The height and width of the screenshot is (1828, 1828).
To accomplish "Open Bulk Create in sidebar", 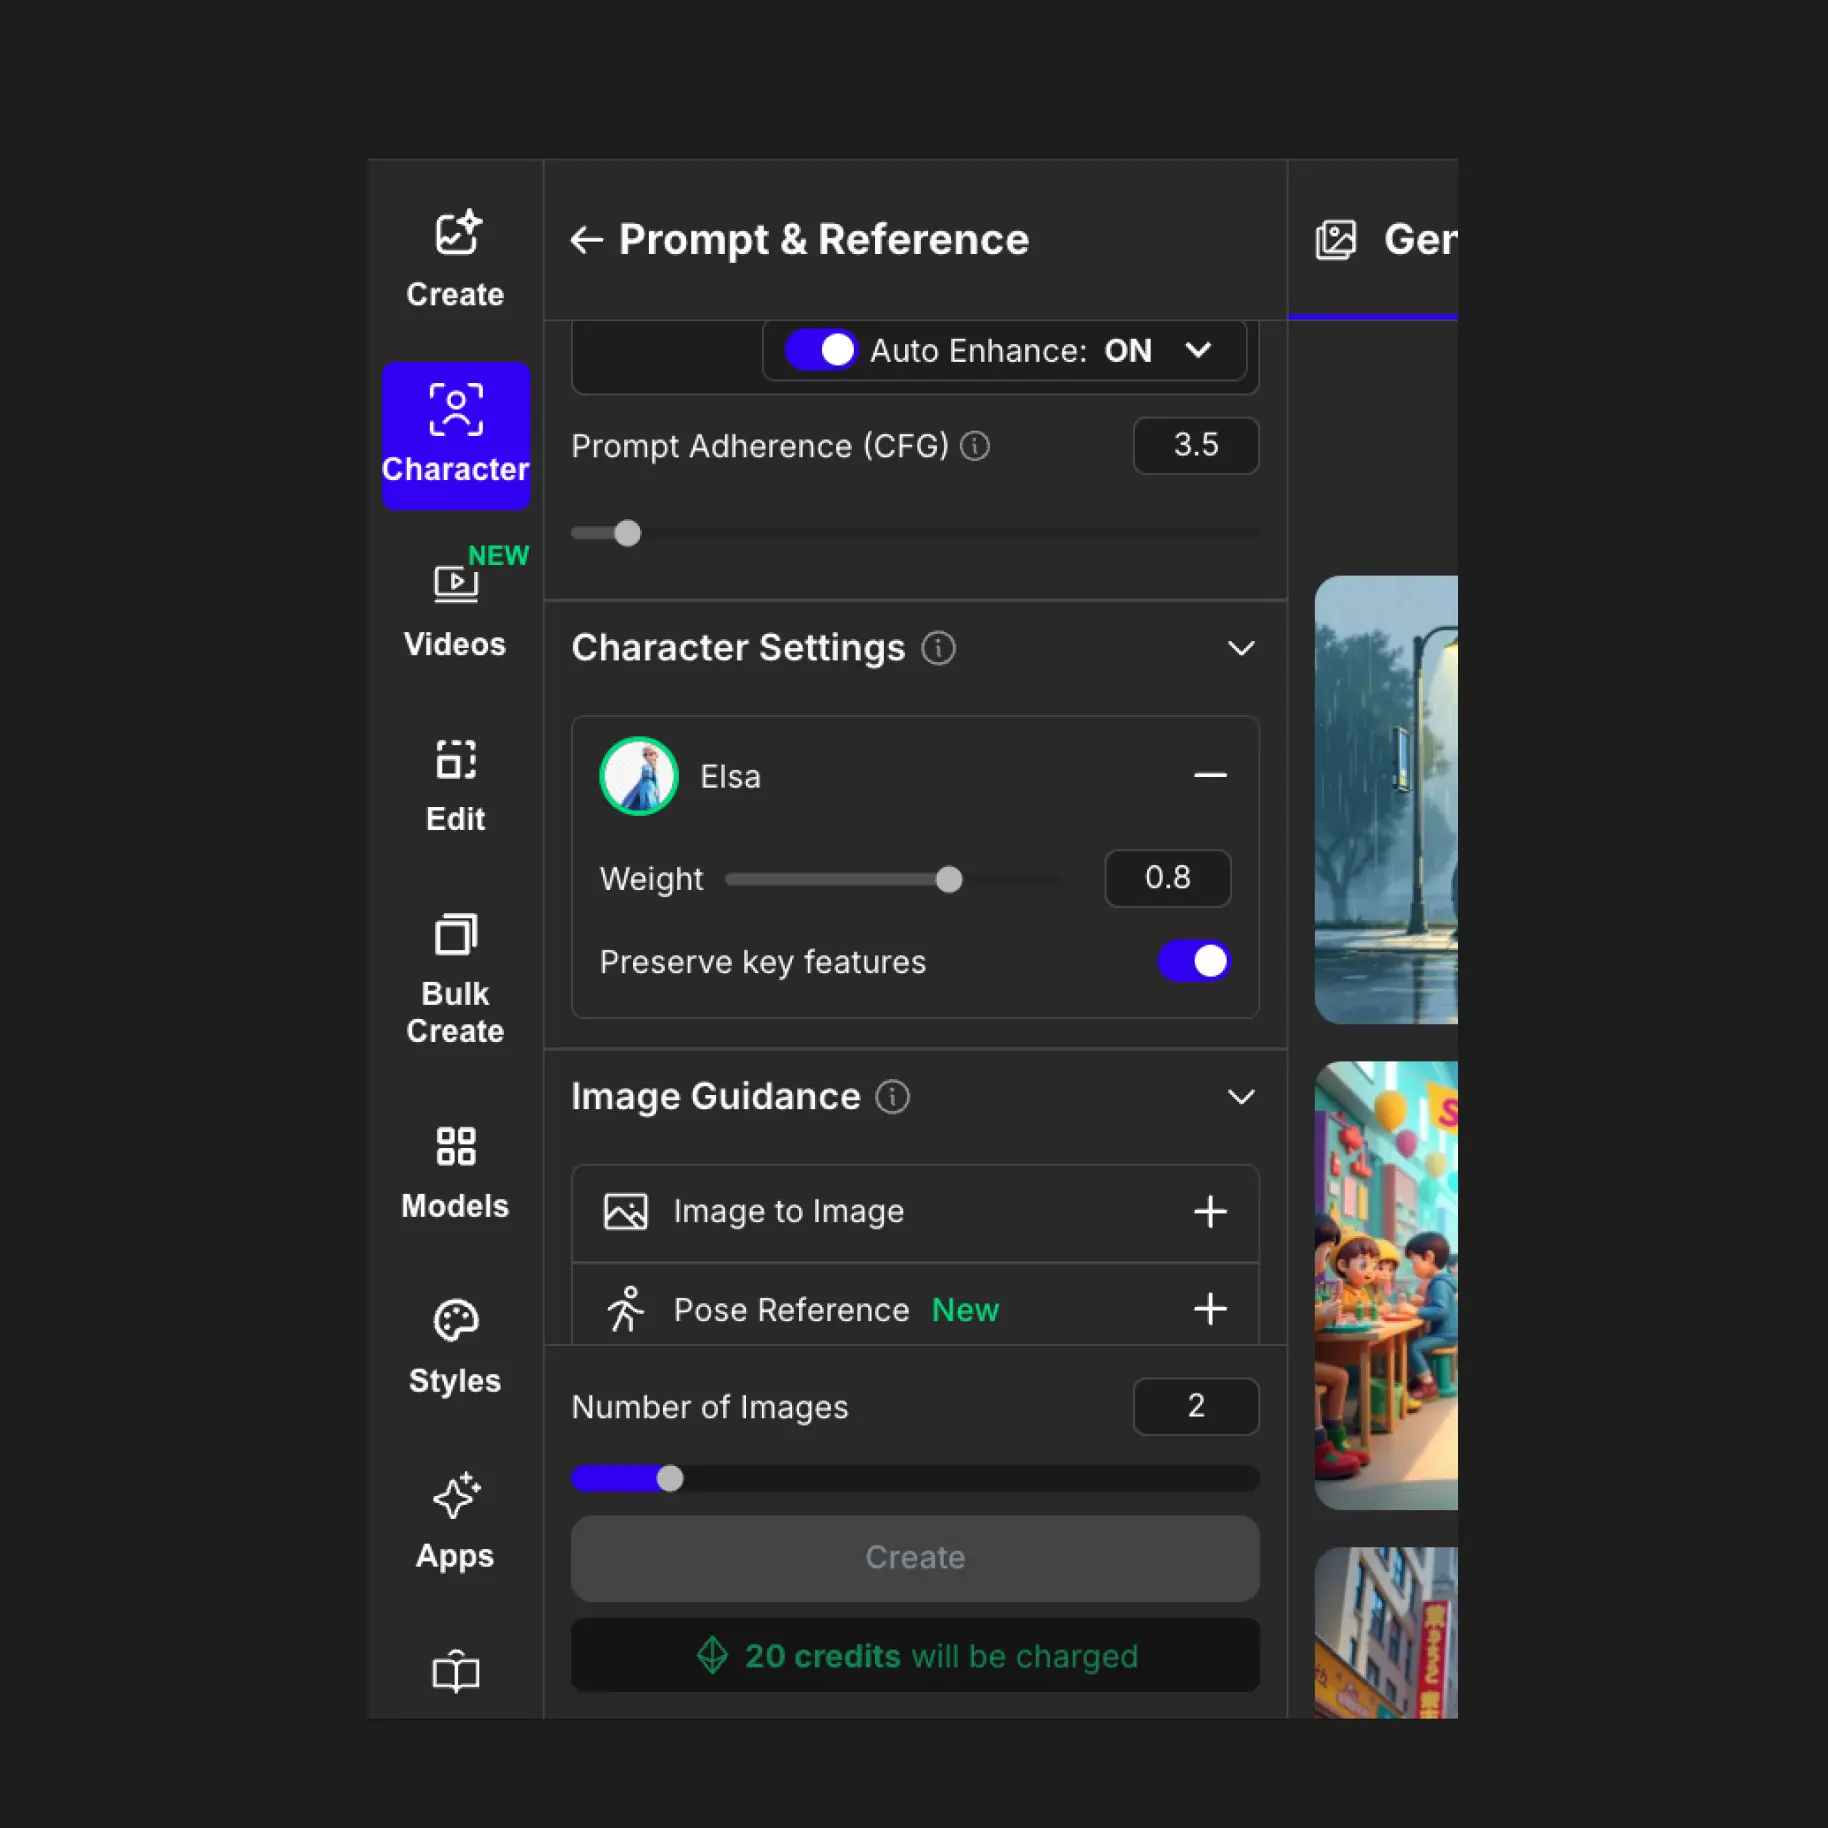I will coord(455,979).
